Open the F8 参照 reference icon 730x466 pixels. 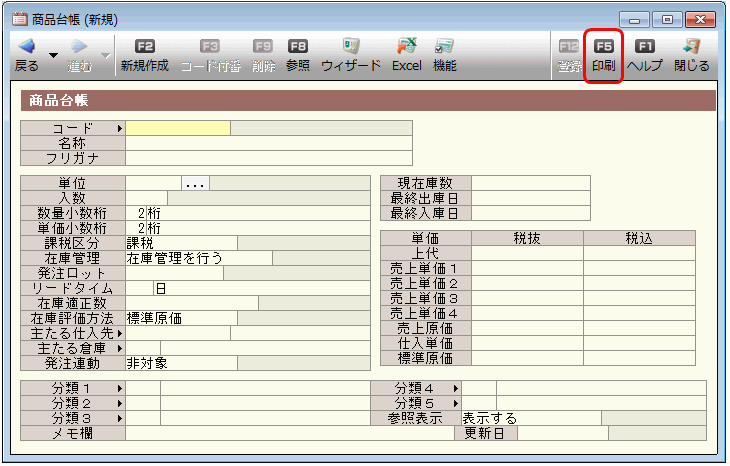297,47
